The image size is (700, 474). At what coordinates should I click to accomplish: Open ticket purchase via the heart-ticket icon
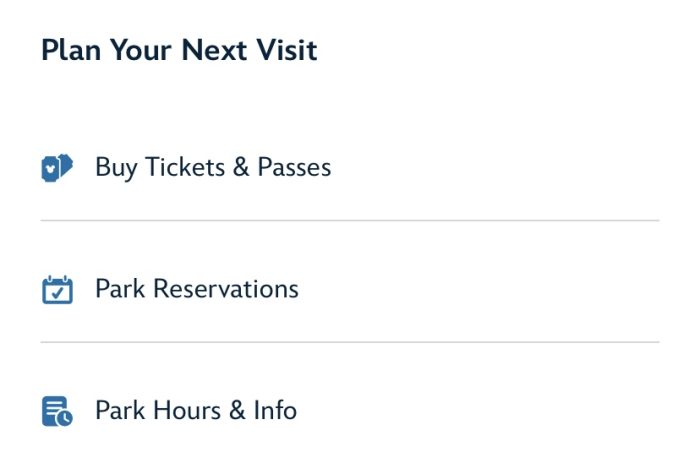(x=57, y=168)
